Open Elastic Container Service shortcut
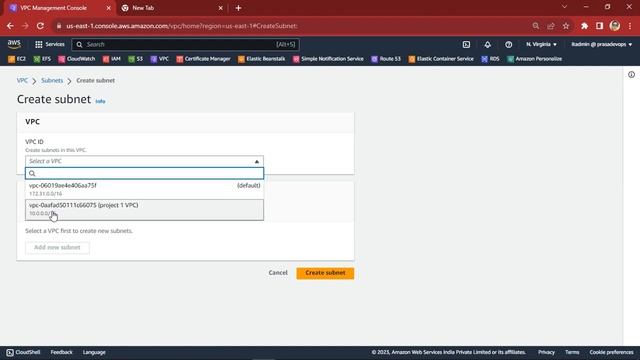 pos(441,59)
